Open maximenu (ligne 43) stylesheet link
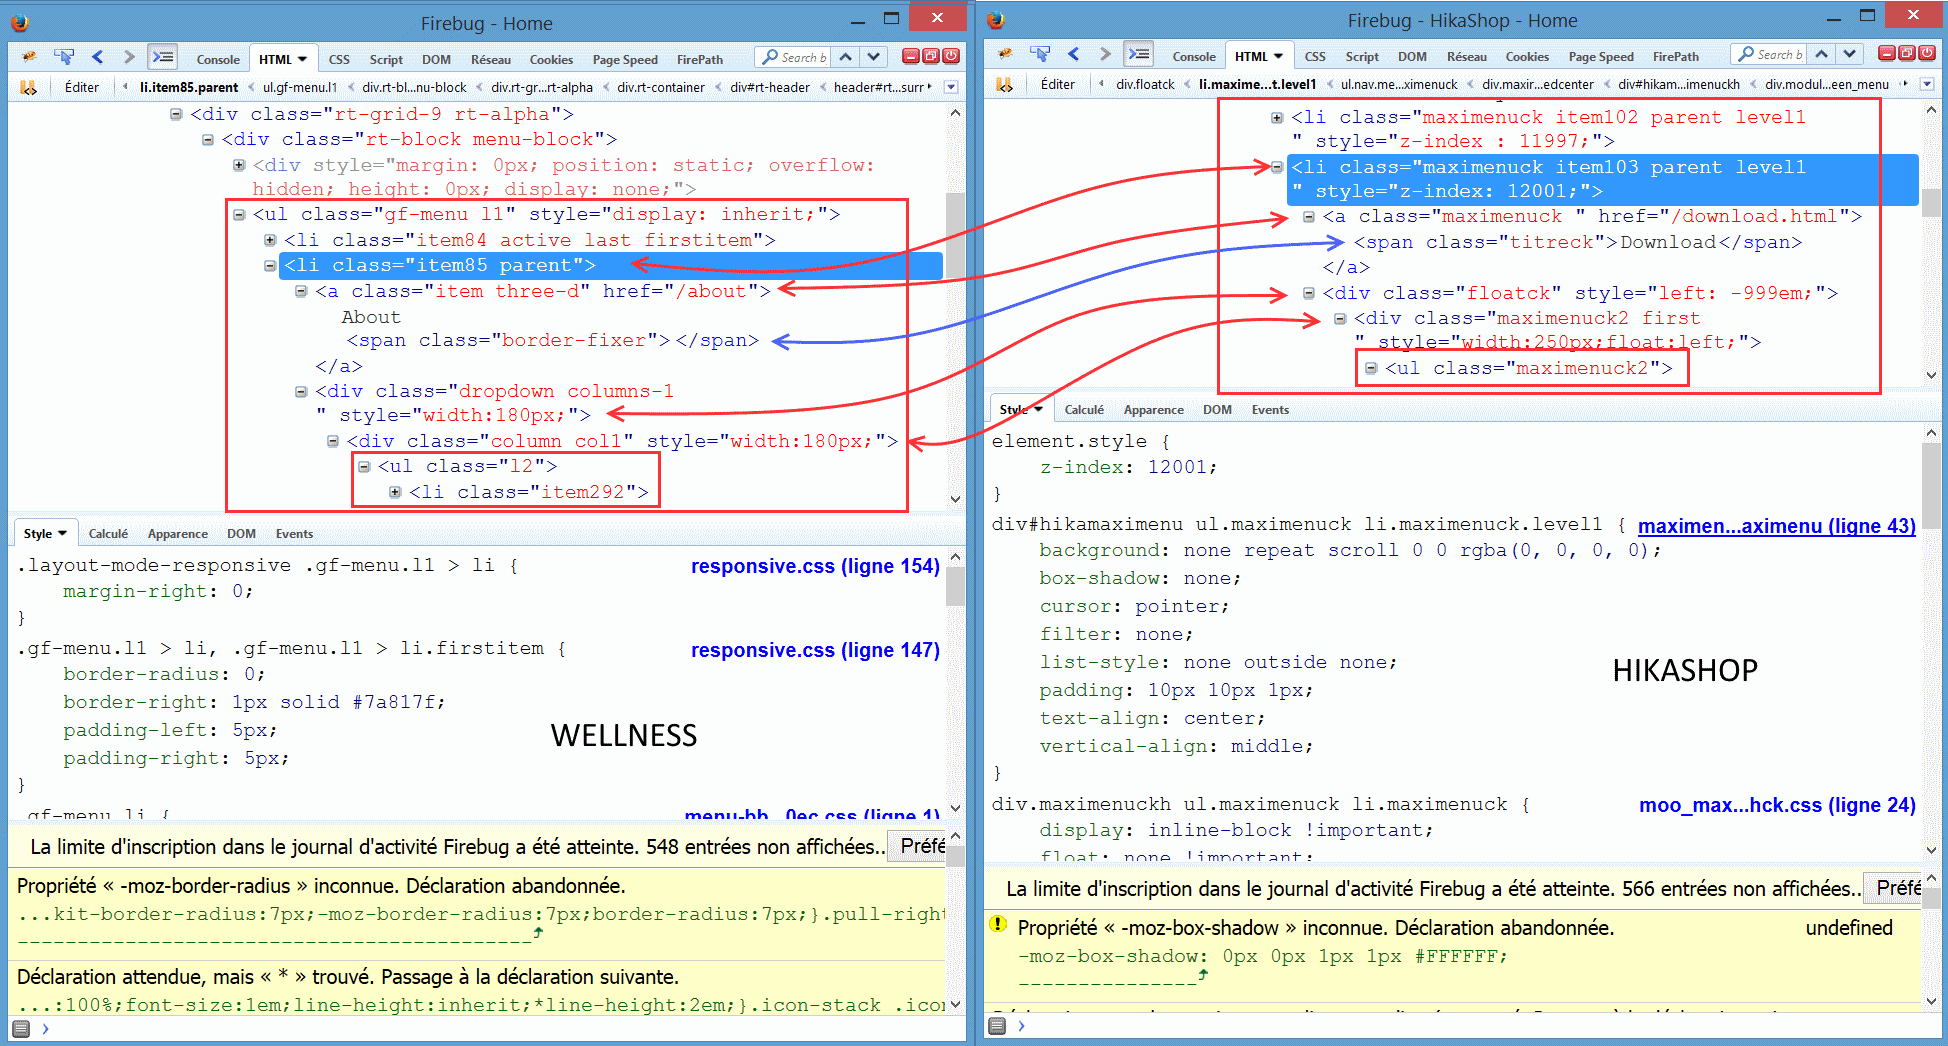The width and height of the screenshot is (1948, 1046). pyautogui.click(x=1776, y=526)
